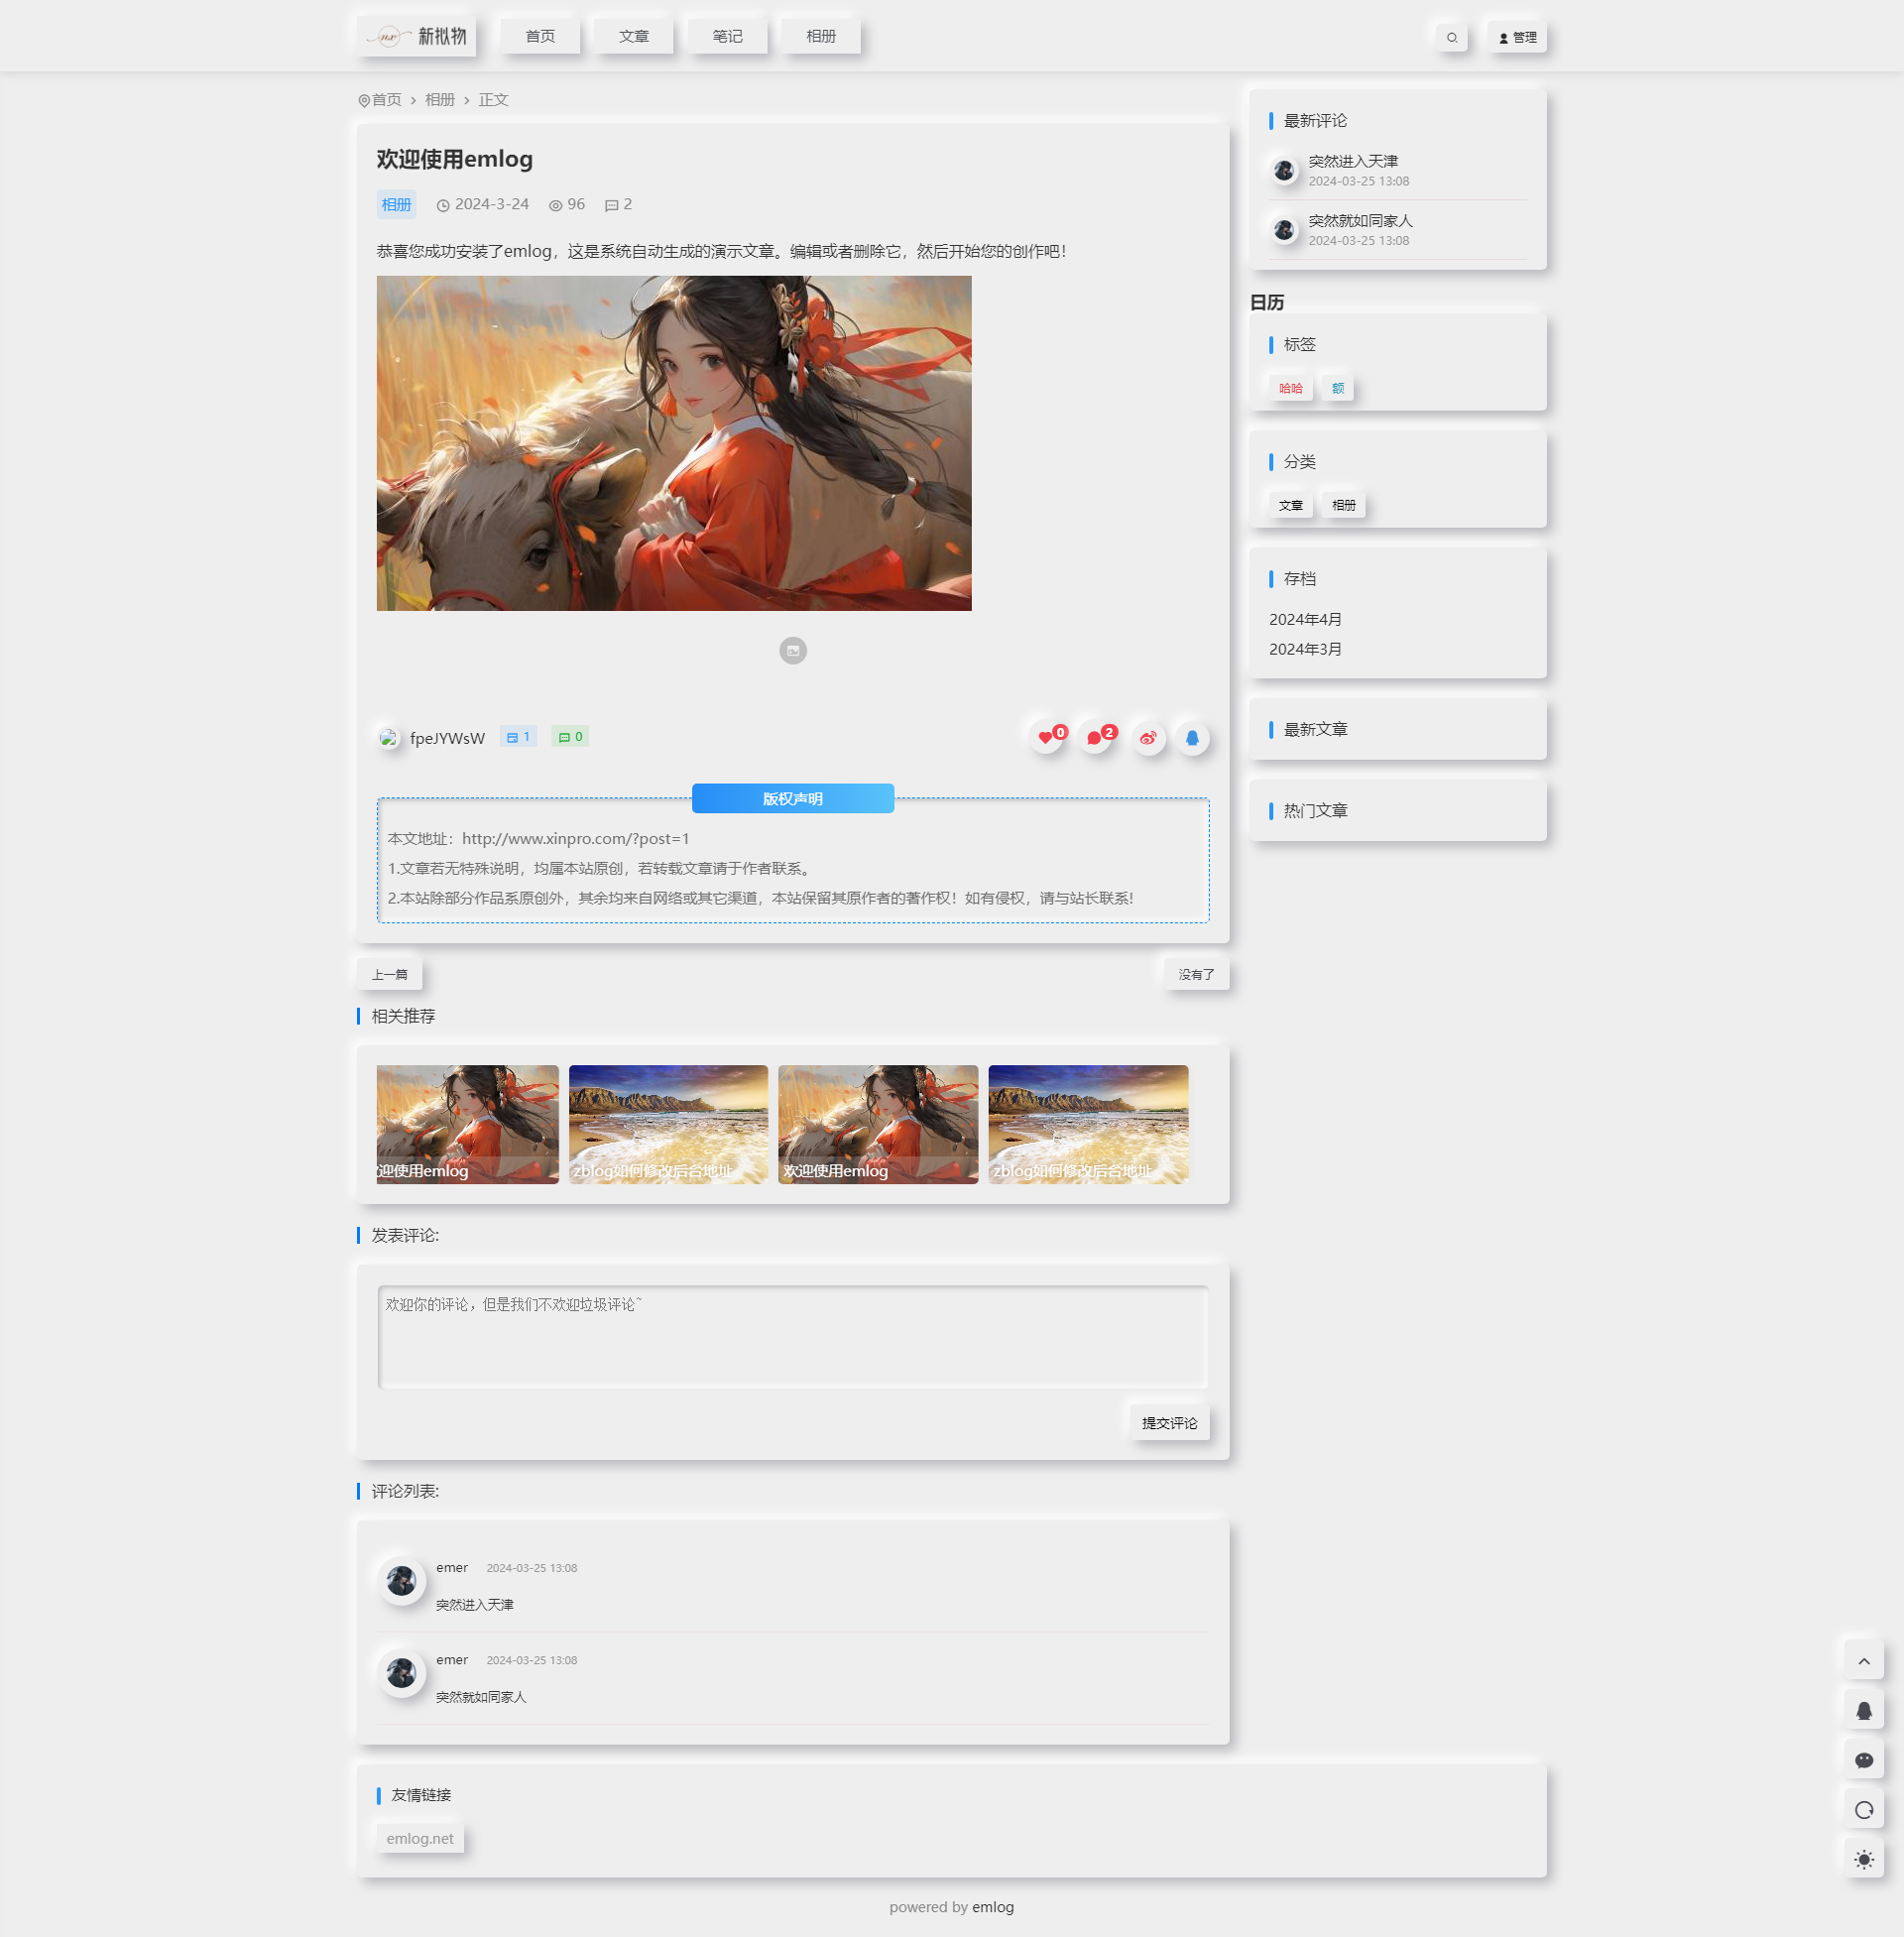Click sidebar avatar next to 突然就如同家人
The image size is (1904, 1937).
(1284, 230)
